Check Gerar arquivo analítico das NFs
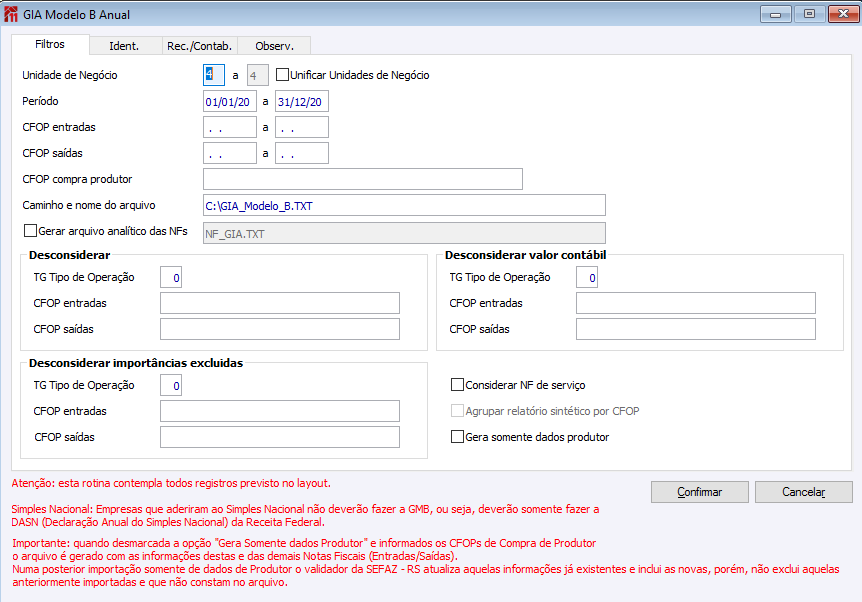This screenshot has width=862, height=602. click(x=31, y=231)
